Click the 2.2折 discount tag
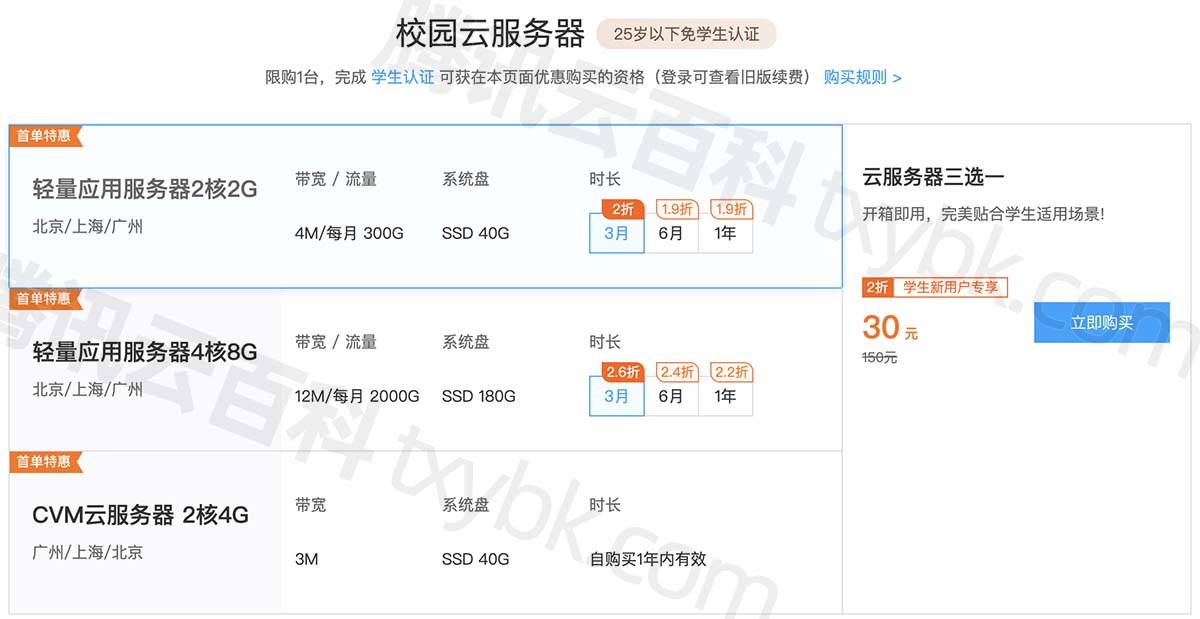Image resolution: width=1200 pixels, height=619 pixels. click(x=731, y=372)
